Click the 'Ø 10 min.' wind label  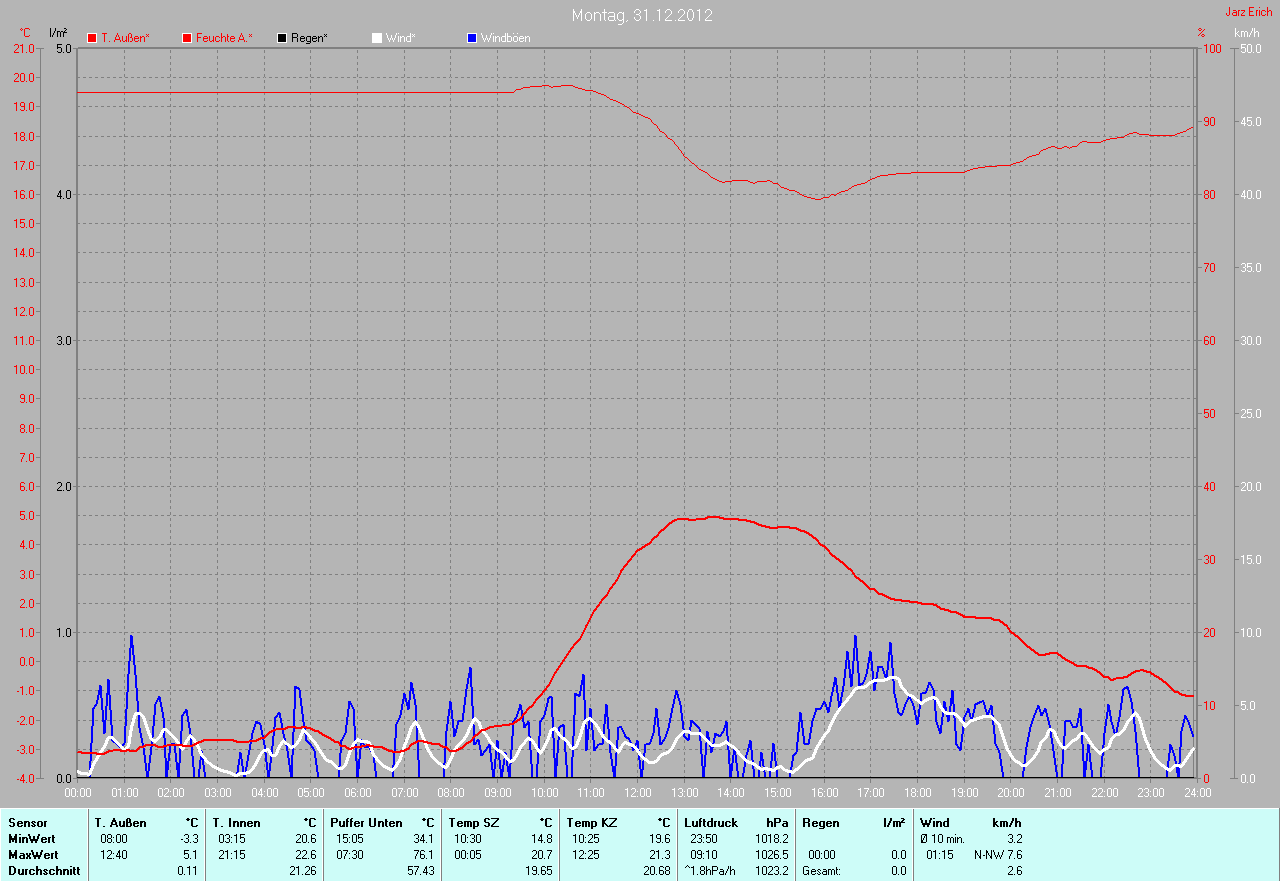tap(944, 839)
